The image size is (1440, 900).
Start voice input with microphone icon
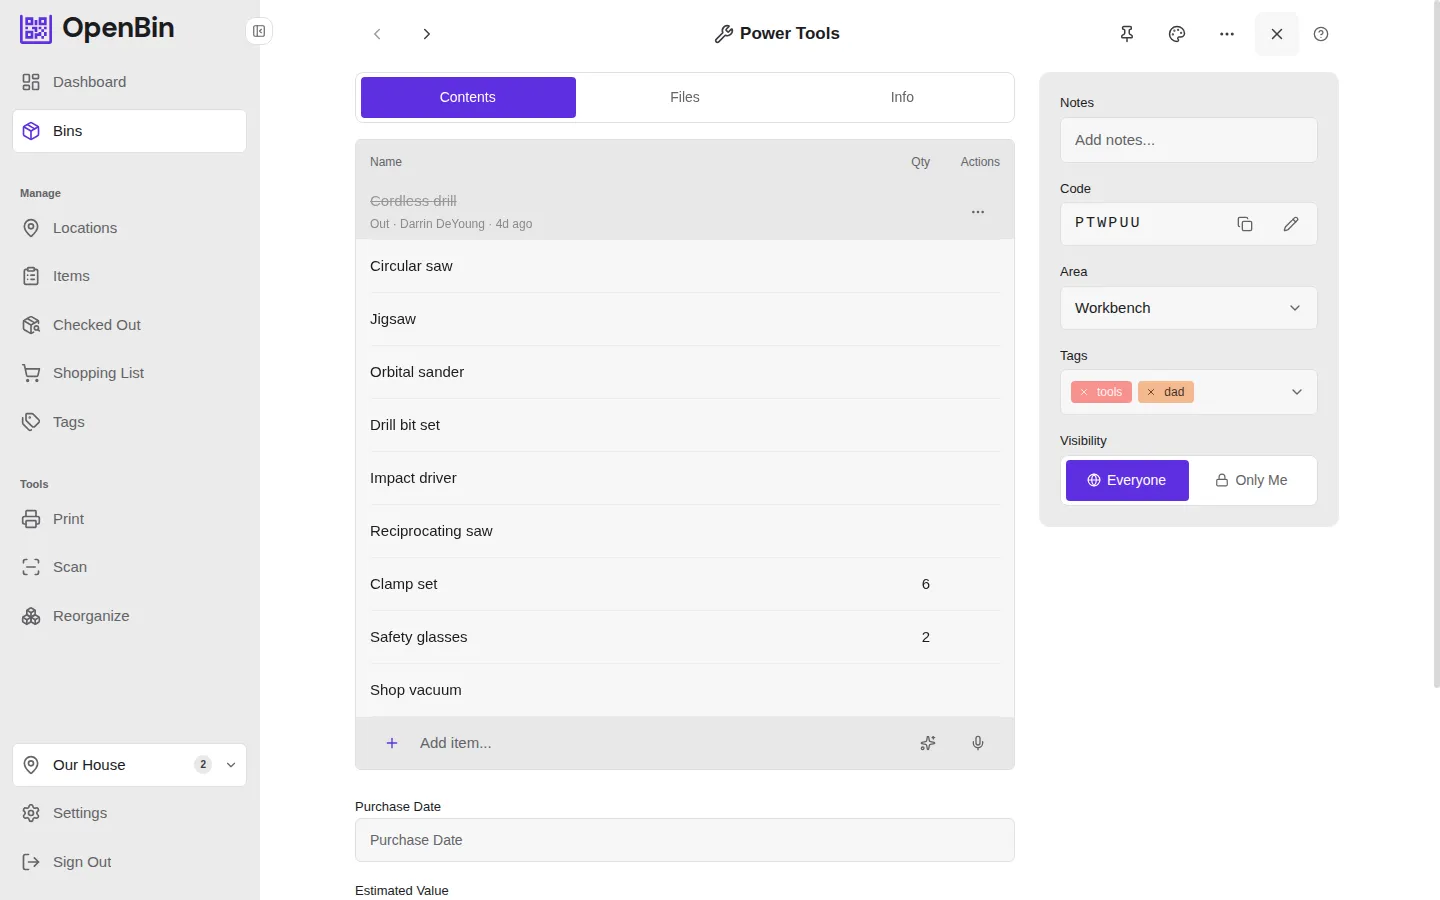(978, 743)
